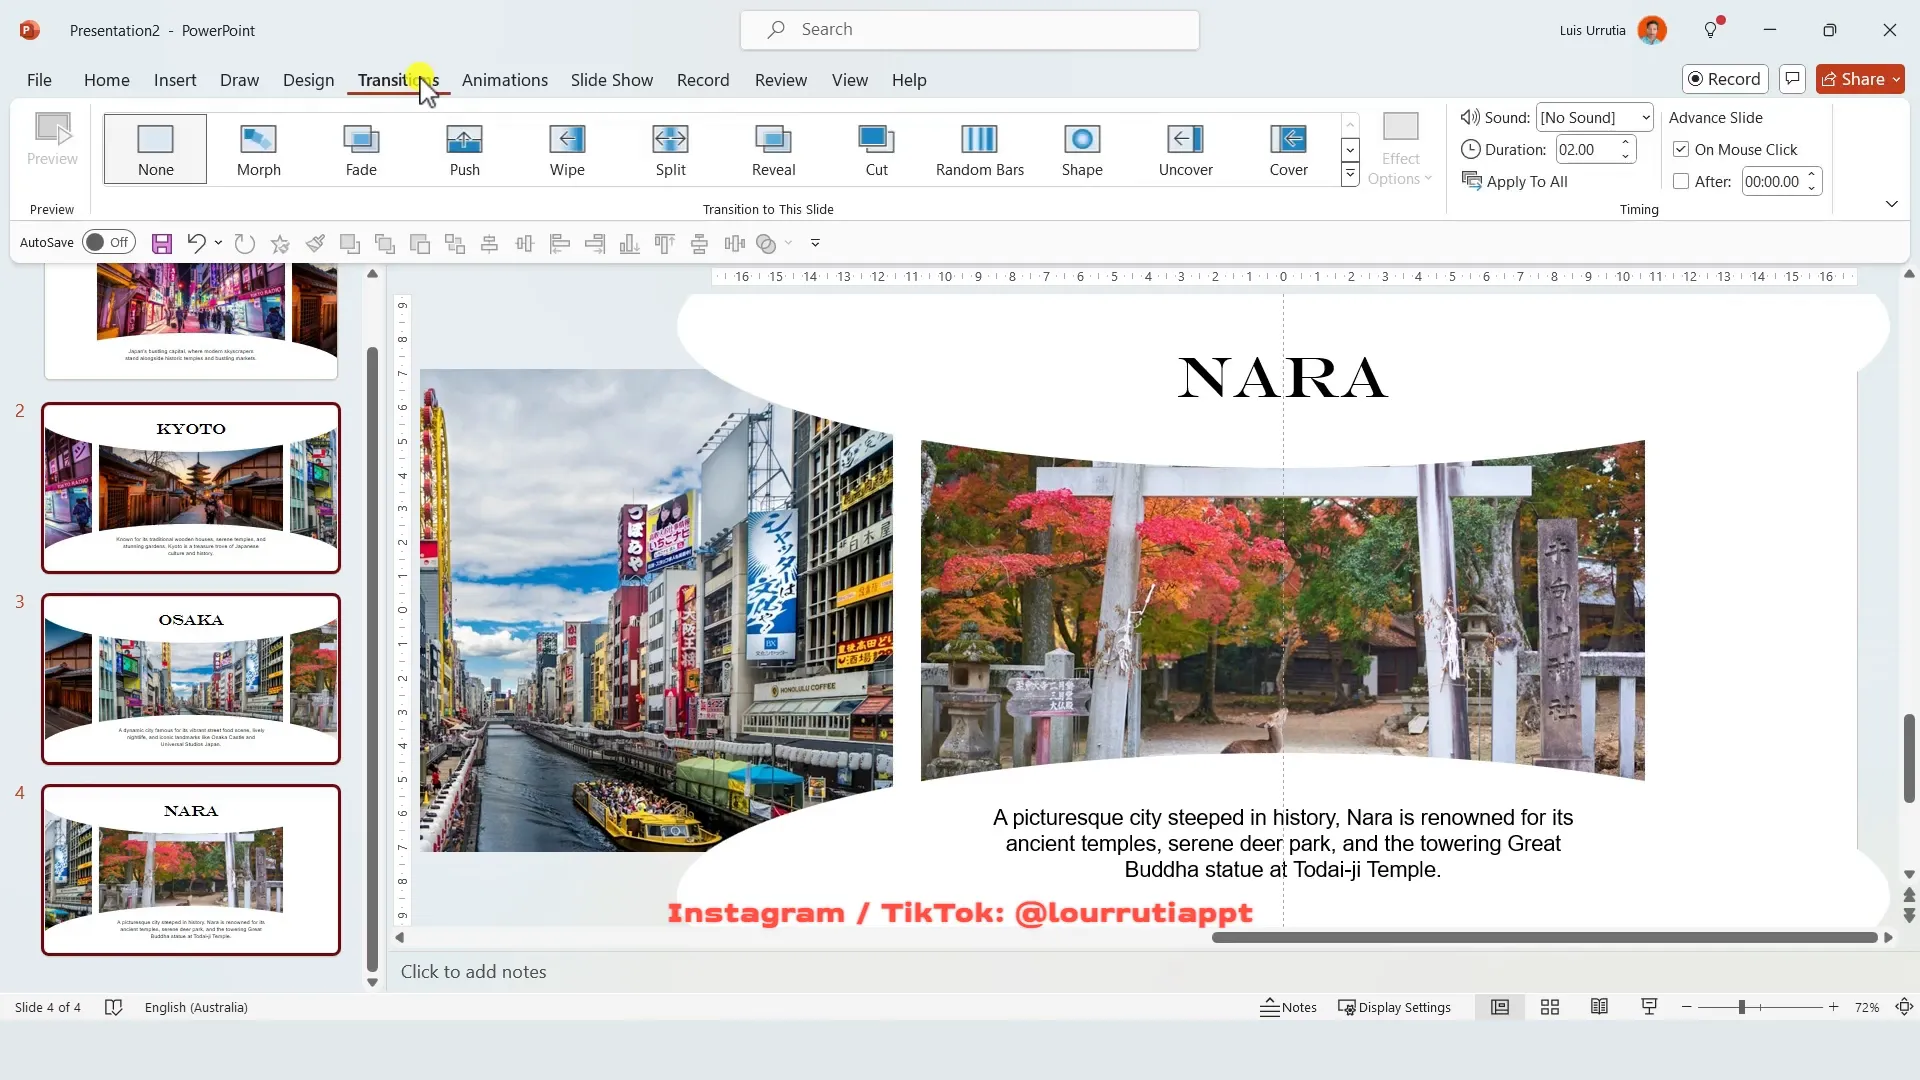
Task: Click the Search box
Action: 970,30
